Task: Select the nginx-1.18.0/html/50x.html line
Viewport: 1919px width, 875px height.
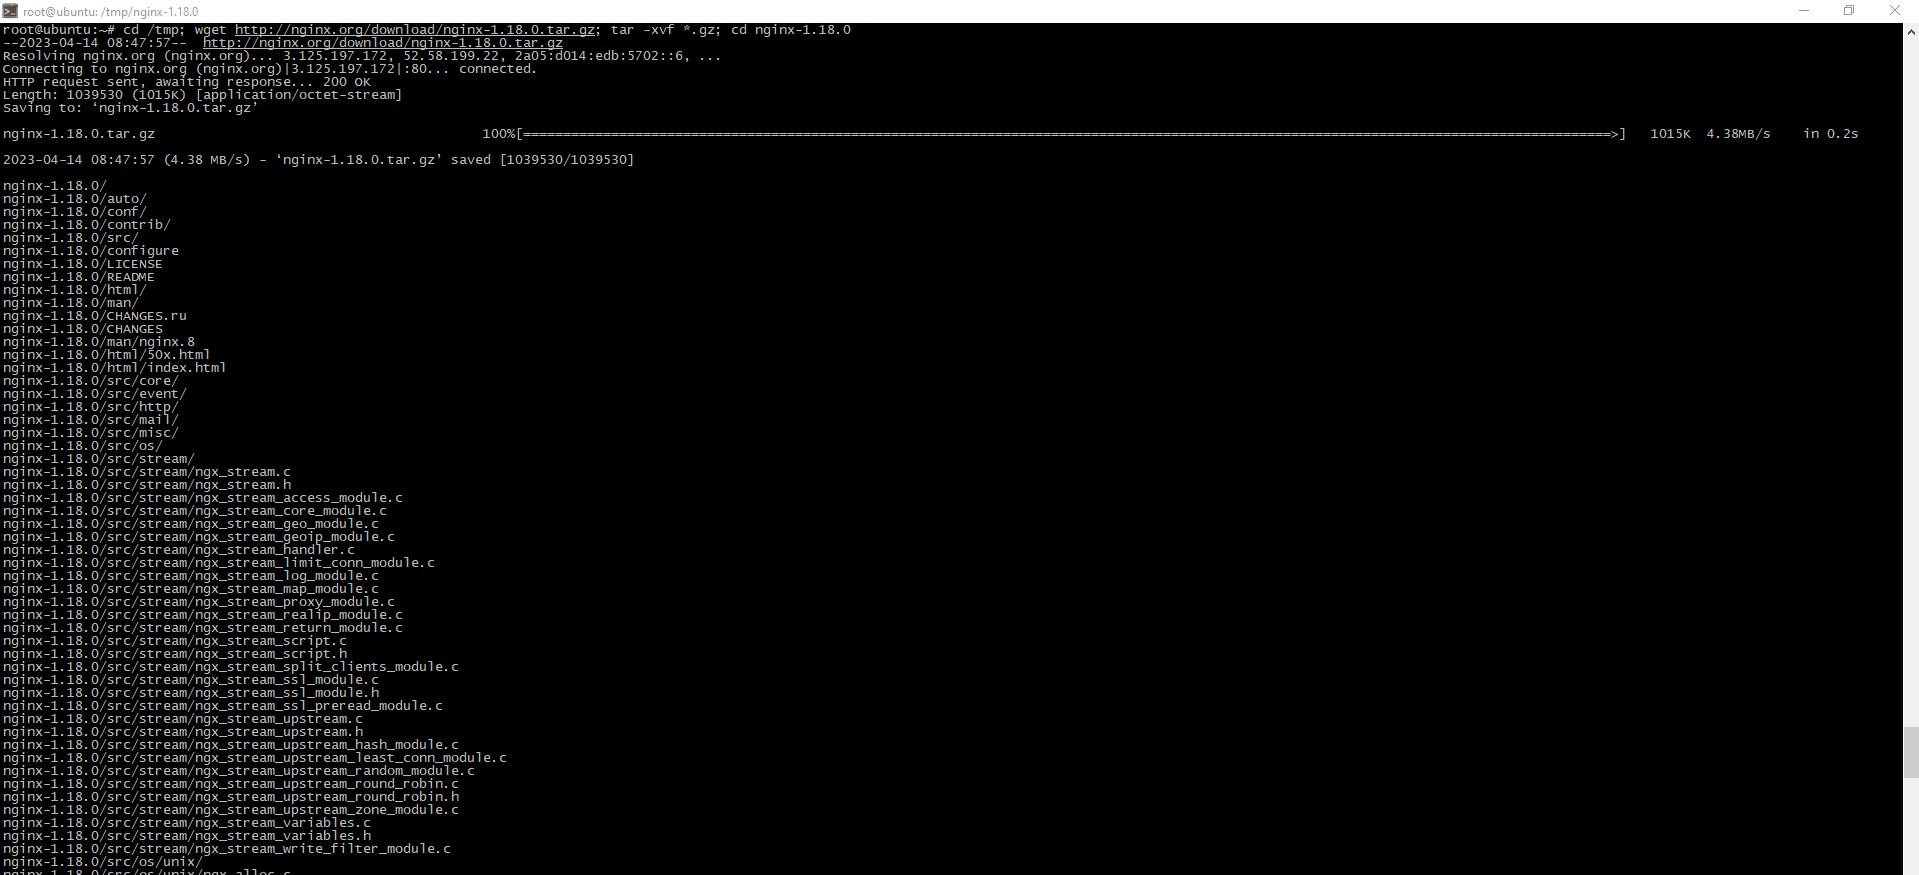Action: click(x=107, y=355)
